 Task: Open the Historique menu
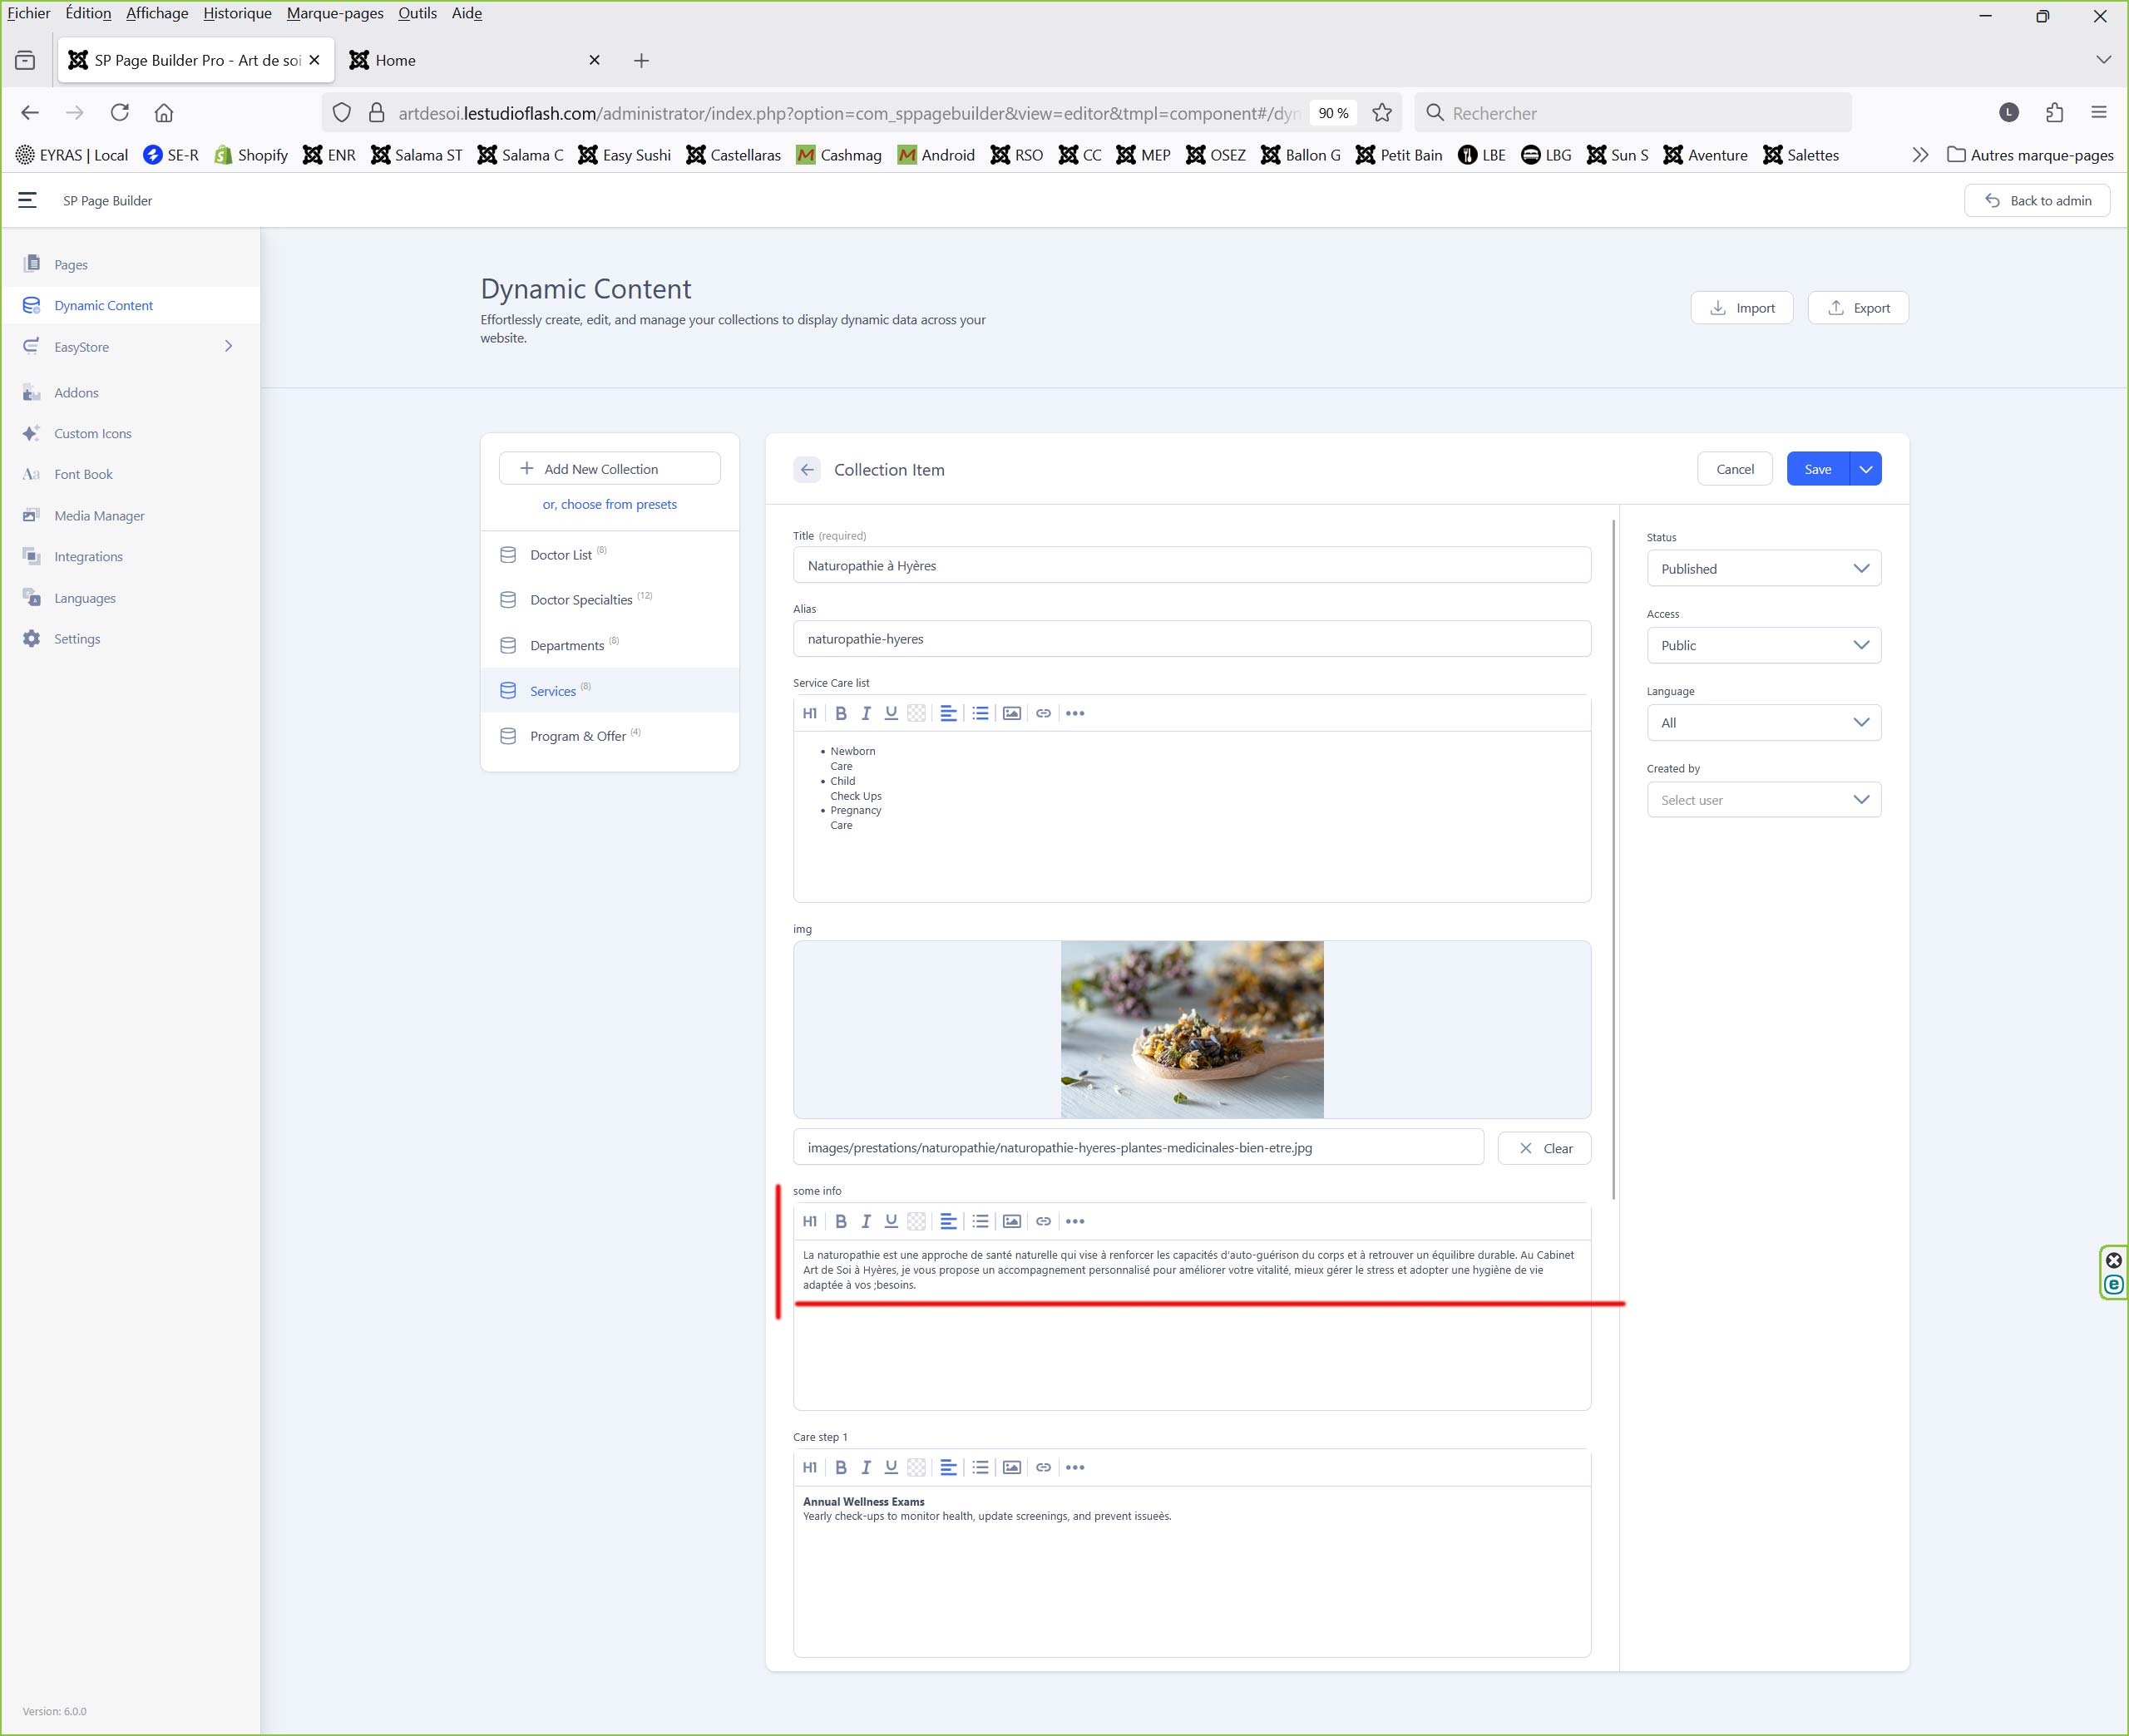(x=237, y=13)
